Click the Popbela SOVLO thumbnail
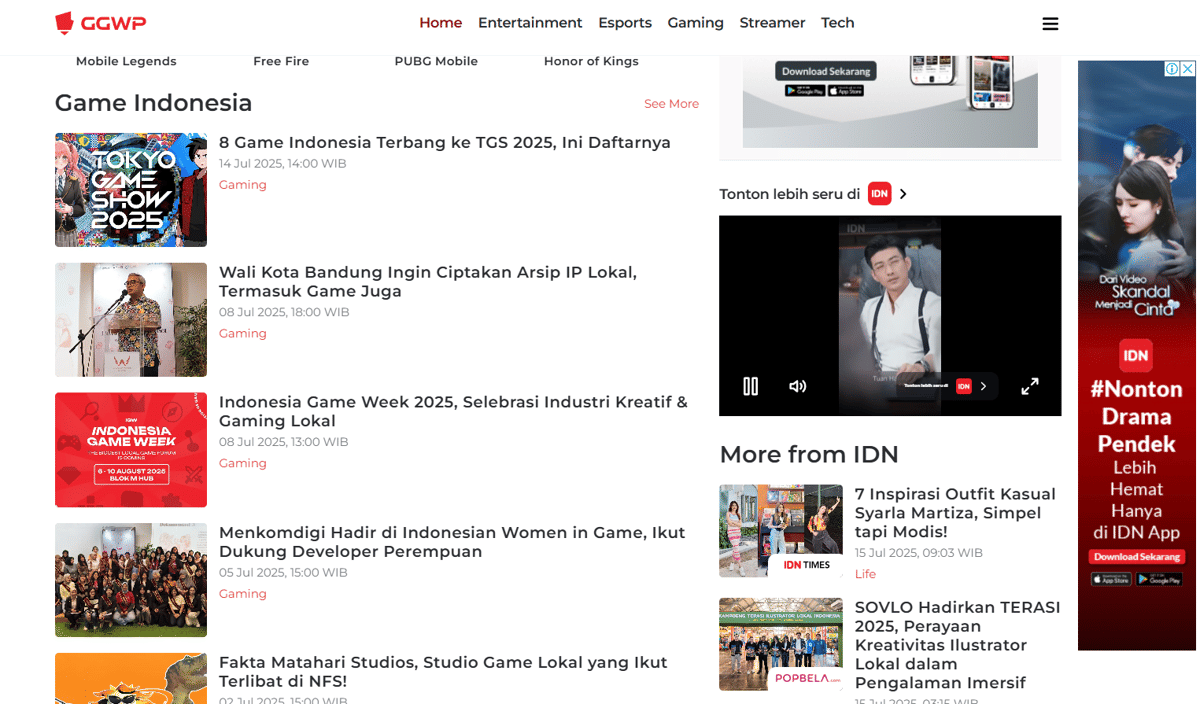 coord(781,644)
